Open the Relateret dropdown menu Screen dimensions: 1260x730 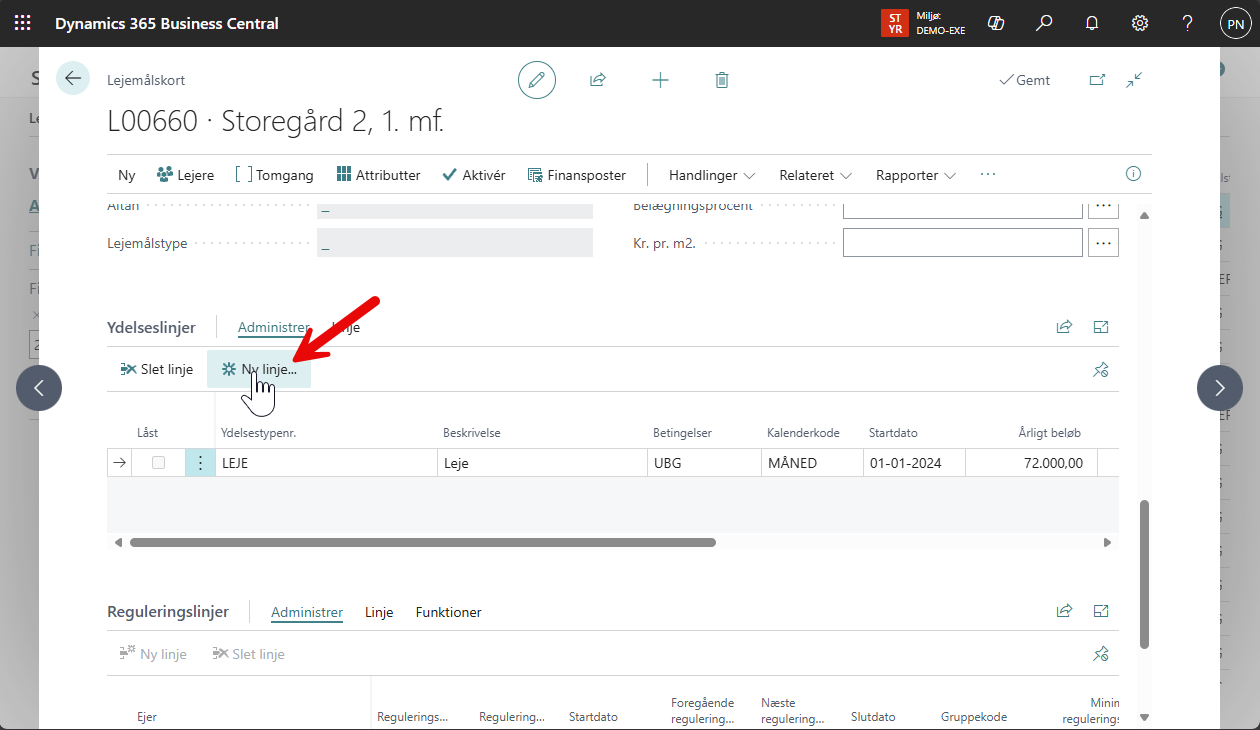(x=815, y=175)
